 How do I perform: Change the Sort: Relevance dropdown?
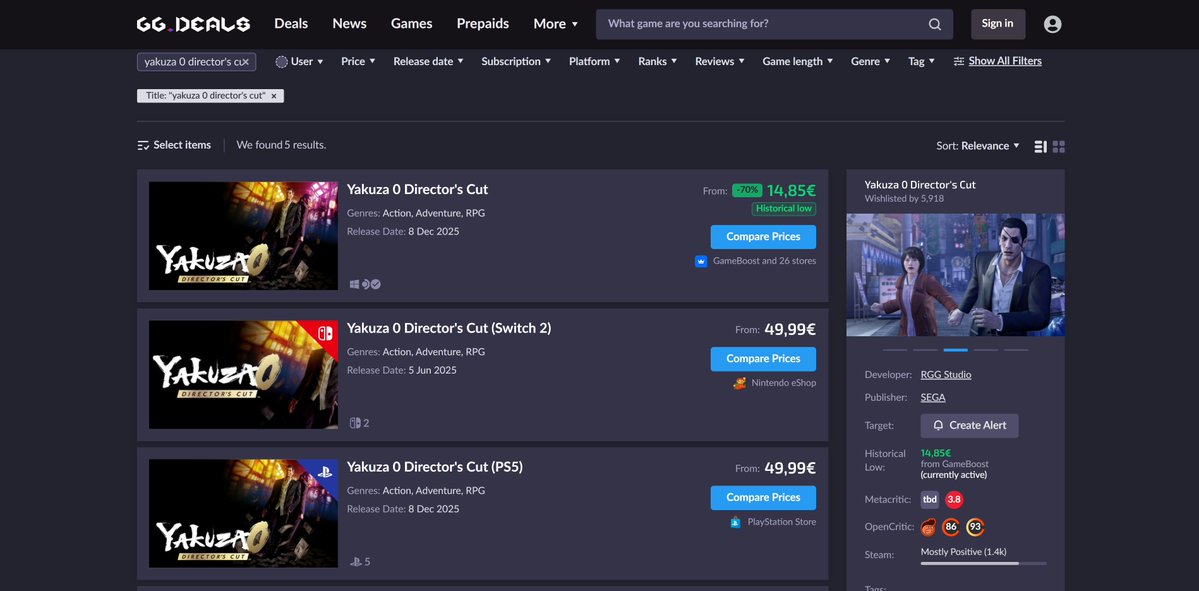(x=978, y=146)
